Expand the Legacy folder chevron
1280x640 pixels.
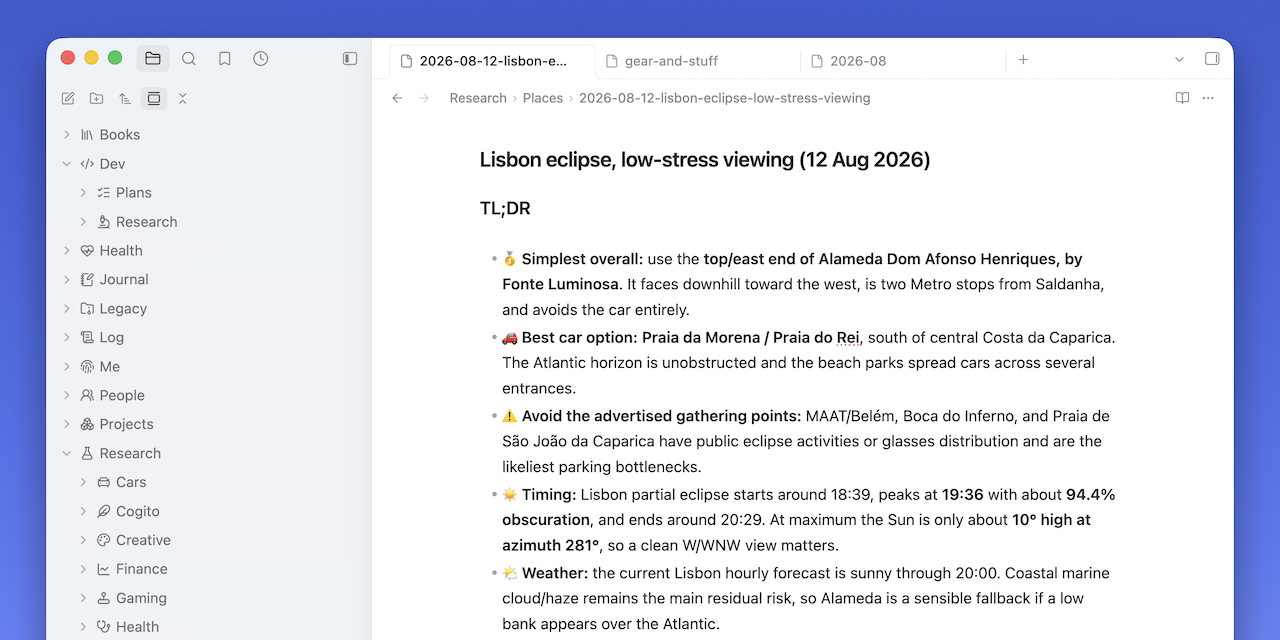(67, 308)
